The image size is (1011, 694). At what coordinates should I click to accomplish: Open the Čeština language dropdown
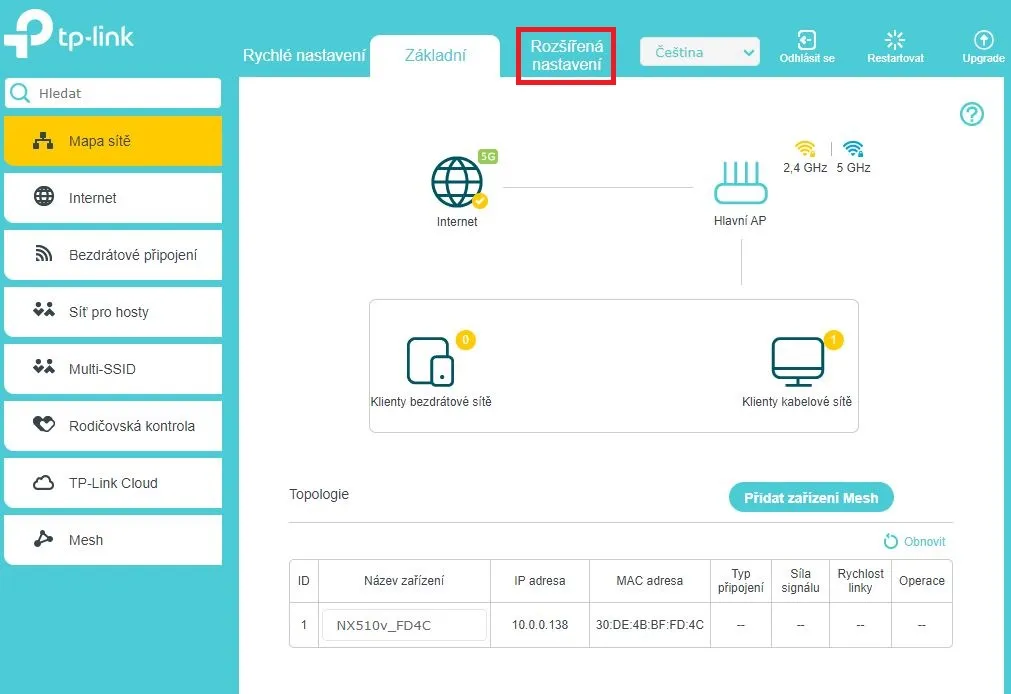pyautogui.click(x=699, y=52)
